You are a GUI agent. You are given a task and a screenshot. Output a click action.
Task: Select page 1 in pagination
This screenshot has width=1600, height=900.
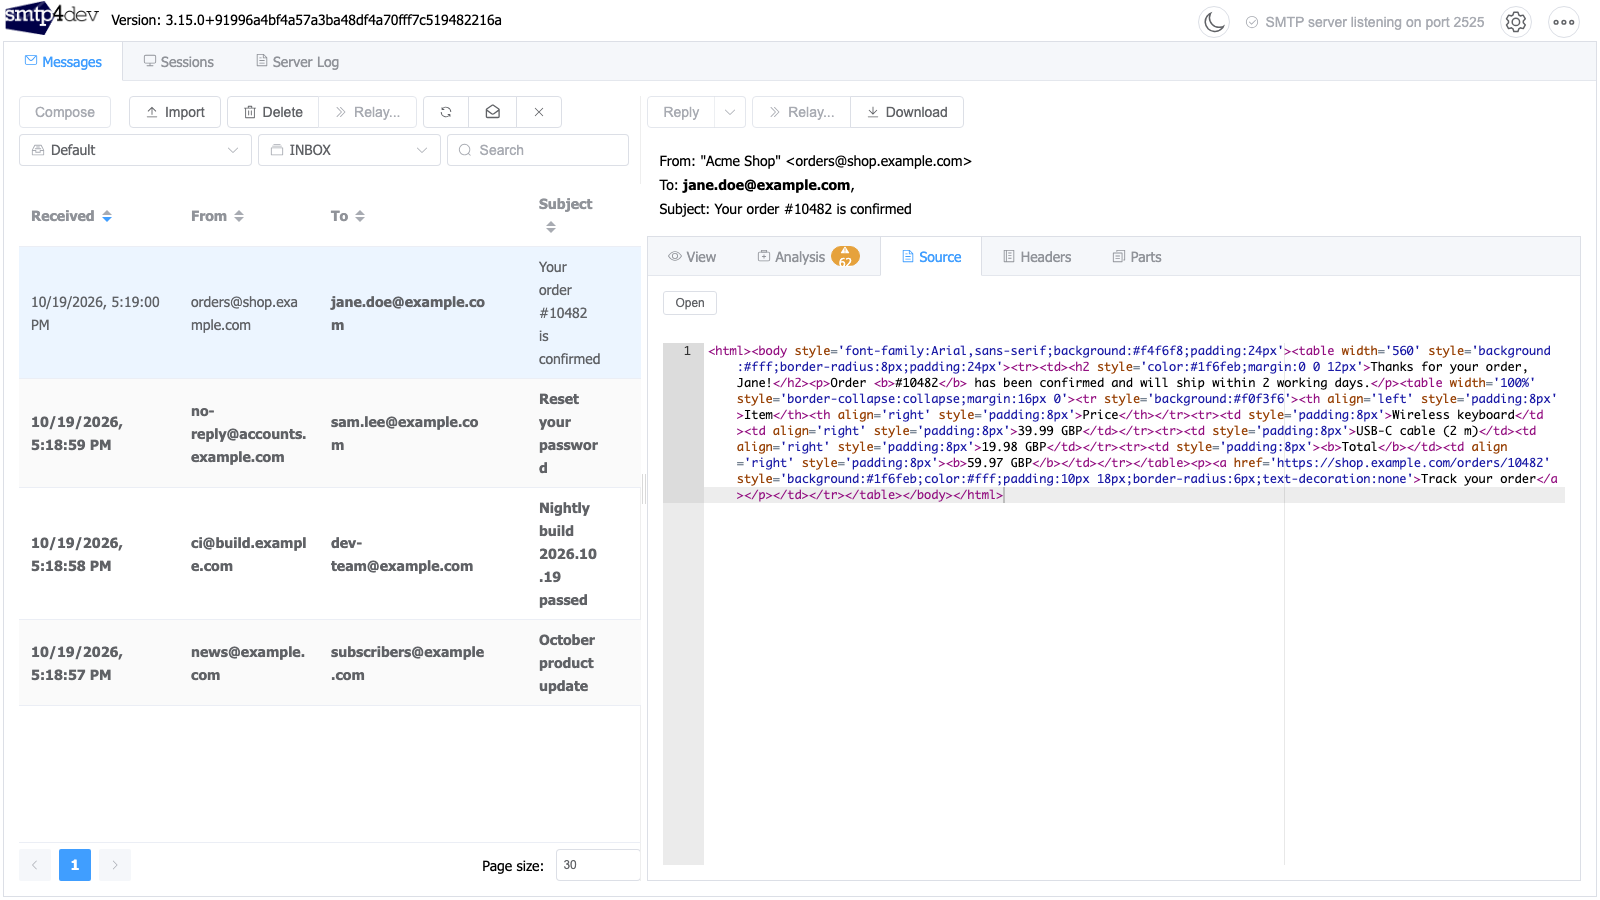pos(75,865)
